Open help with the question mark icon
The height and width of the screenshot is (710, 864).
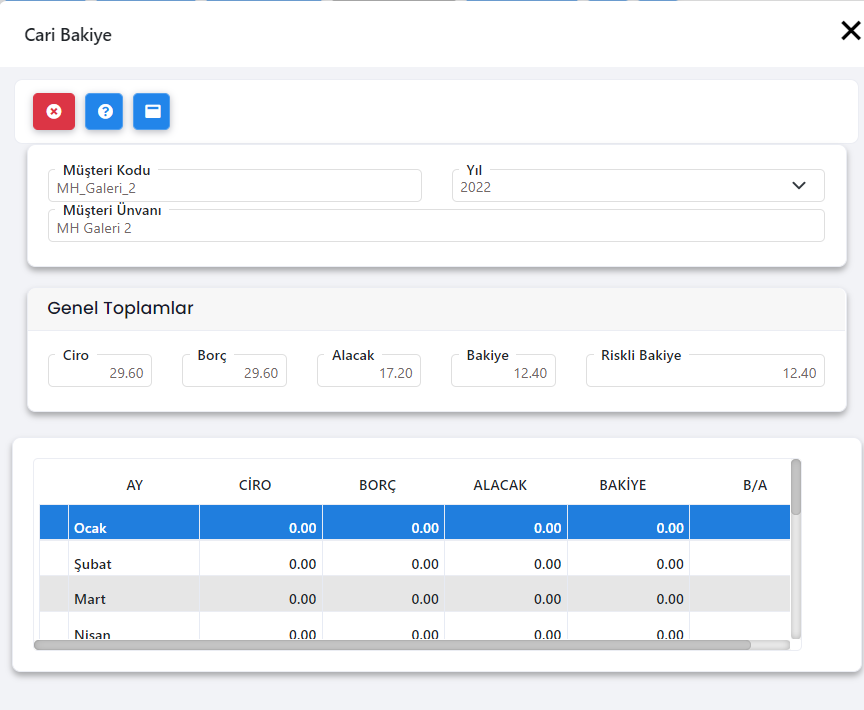tap(104, 111)
